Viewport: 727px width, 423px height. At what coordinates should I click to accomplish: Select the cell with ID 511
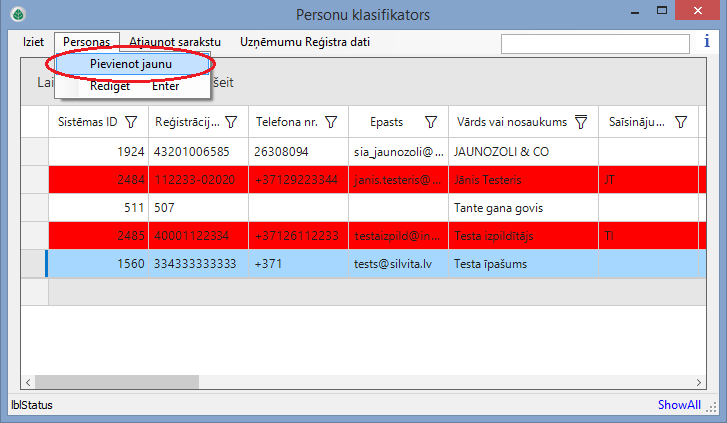click(98, 208)
